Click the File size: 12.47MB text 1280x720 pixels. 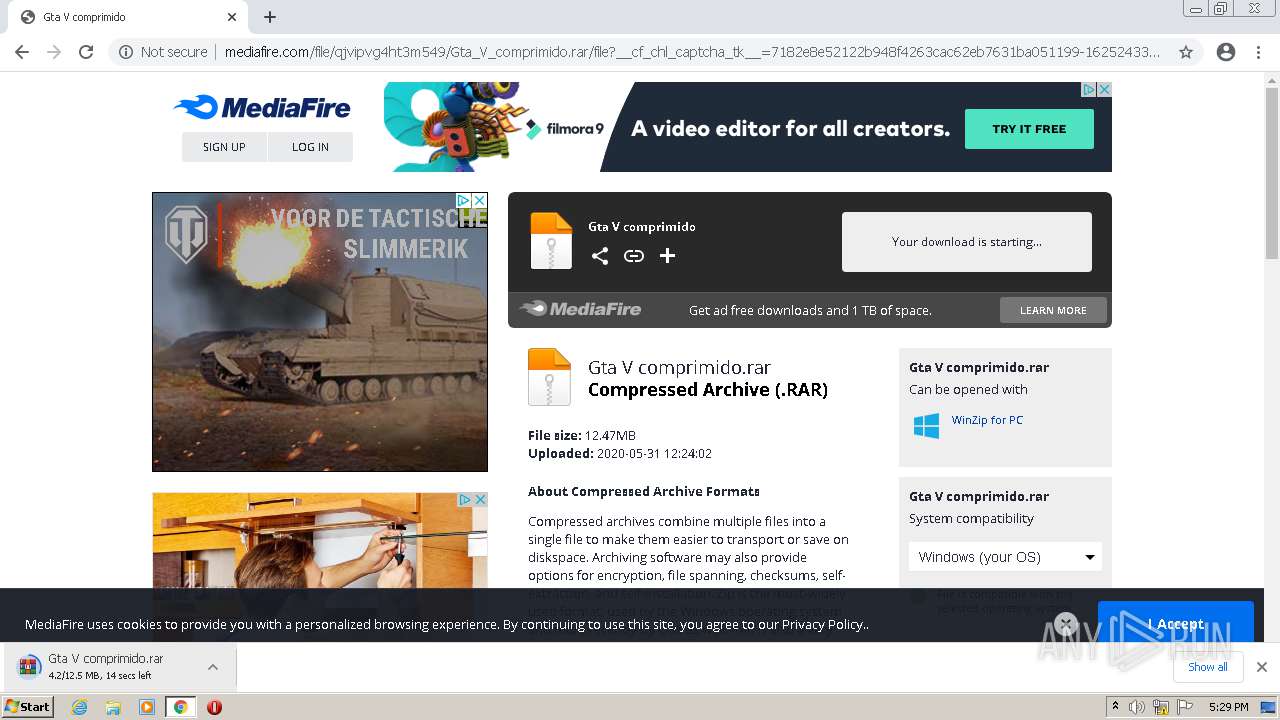point(582,435)
